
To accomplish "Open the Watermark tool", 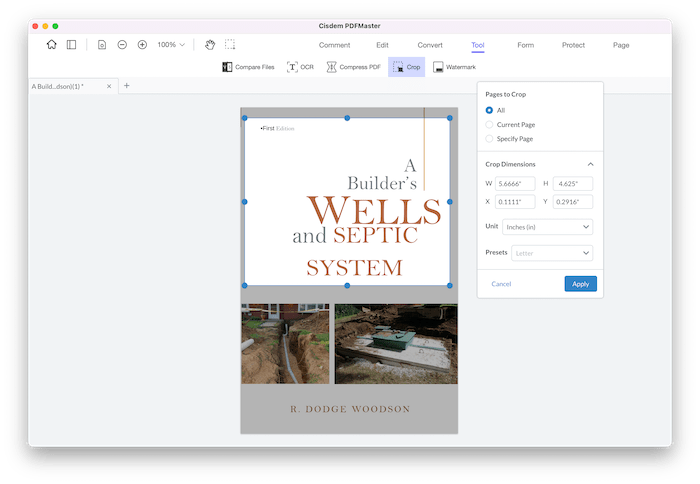I will click(x=454, y=67).
